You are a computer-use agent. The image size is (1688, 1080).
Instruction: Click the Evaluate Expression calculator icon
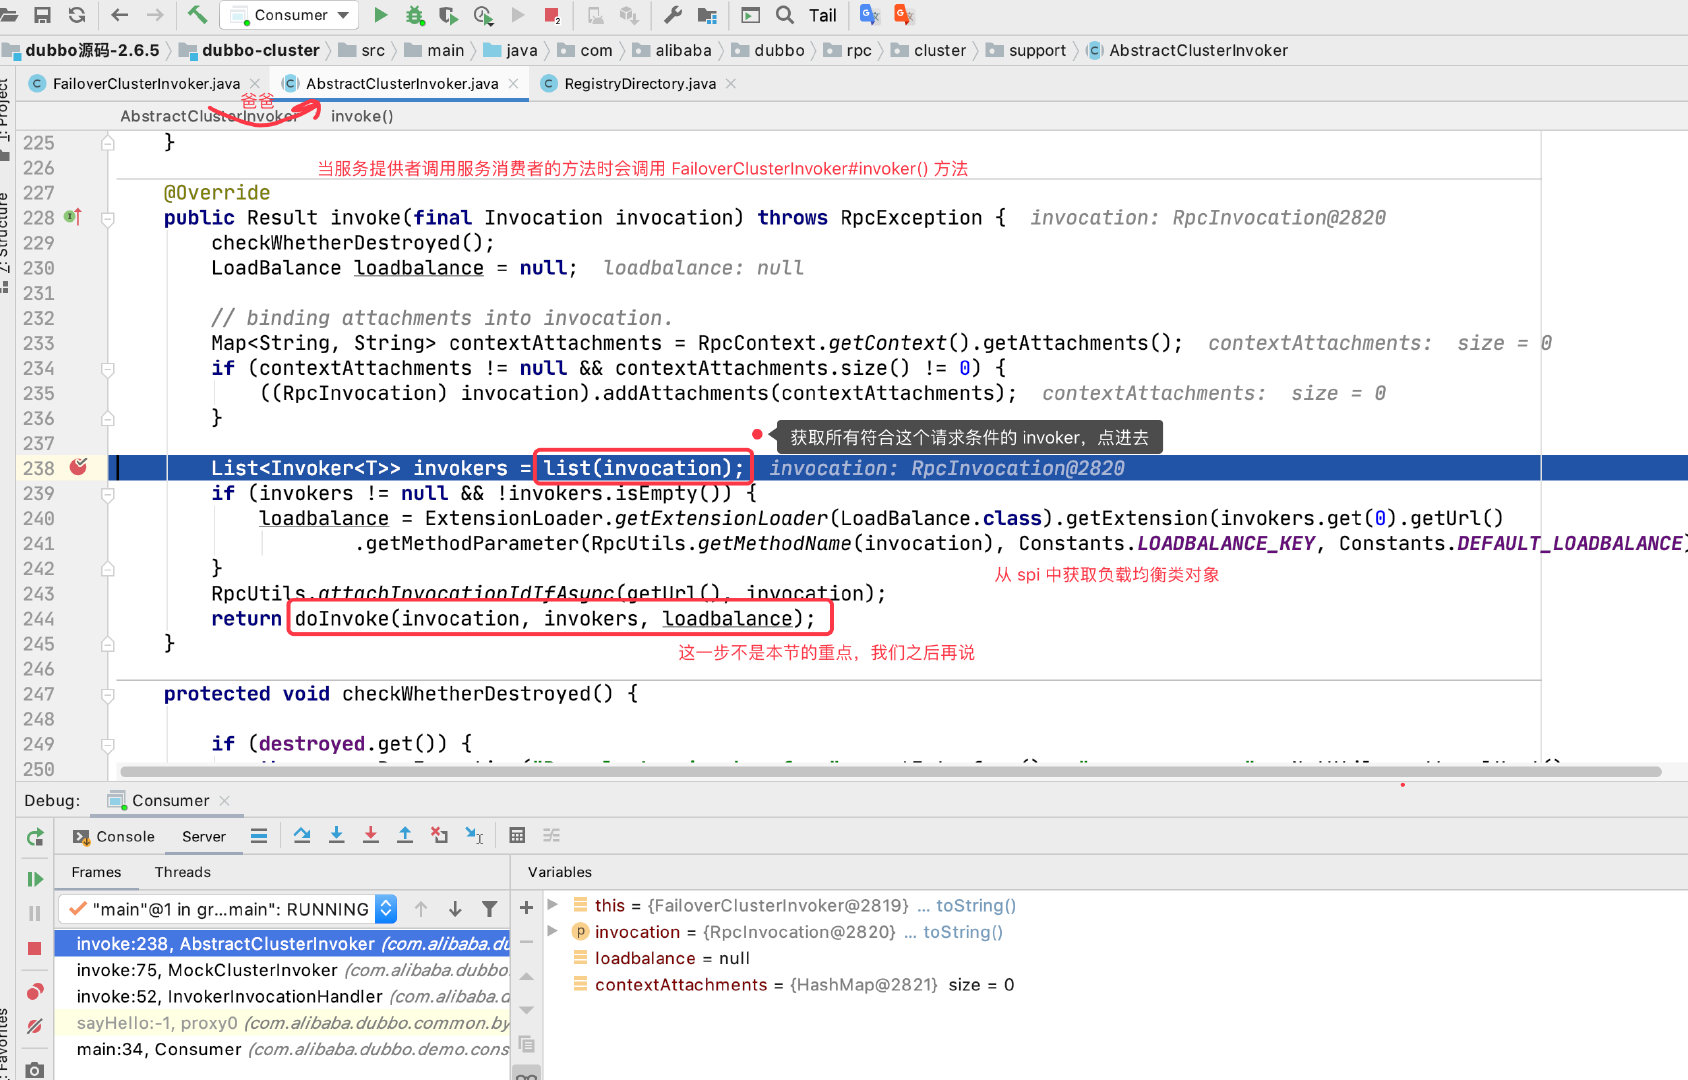[x=517, y=835]
